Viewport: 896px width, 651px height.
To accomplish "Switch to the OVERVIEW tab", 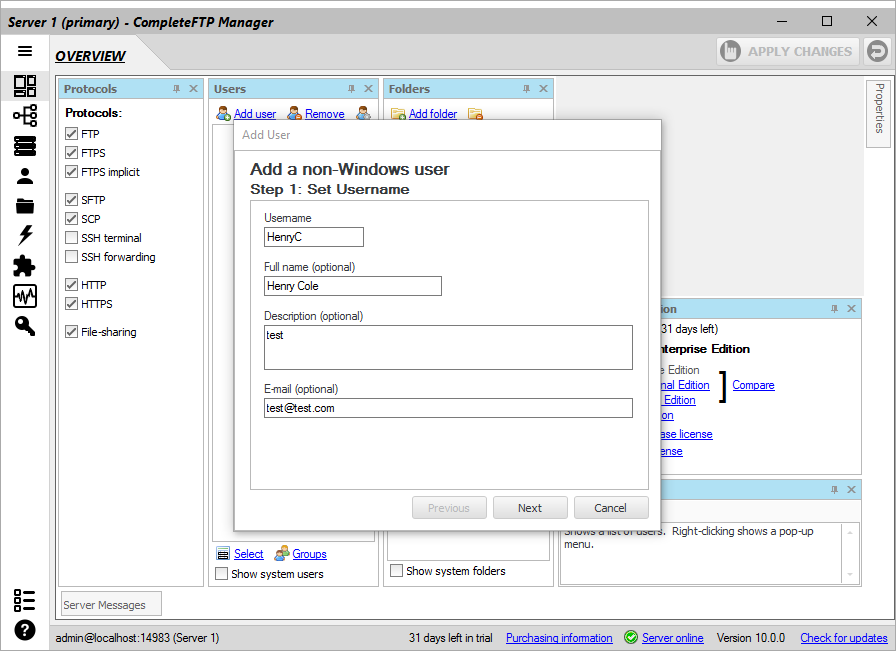I will (90, 56).
